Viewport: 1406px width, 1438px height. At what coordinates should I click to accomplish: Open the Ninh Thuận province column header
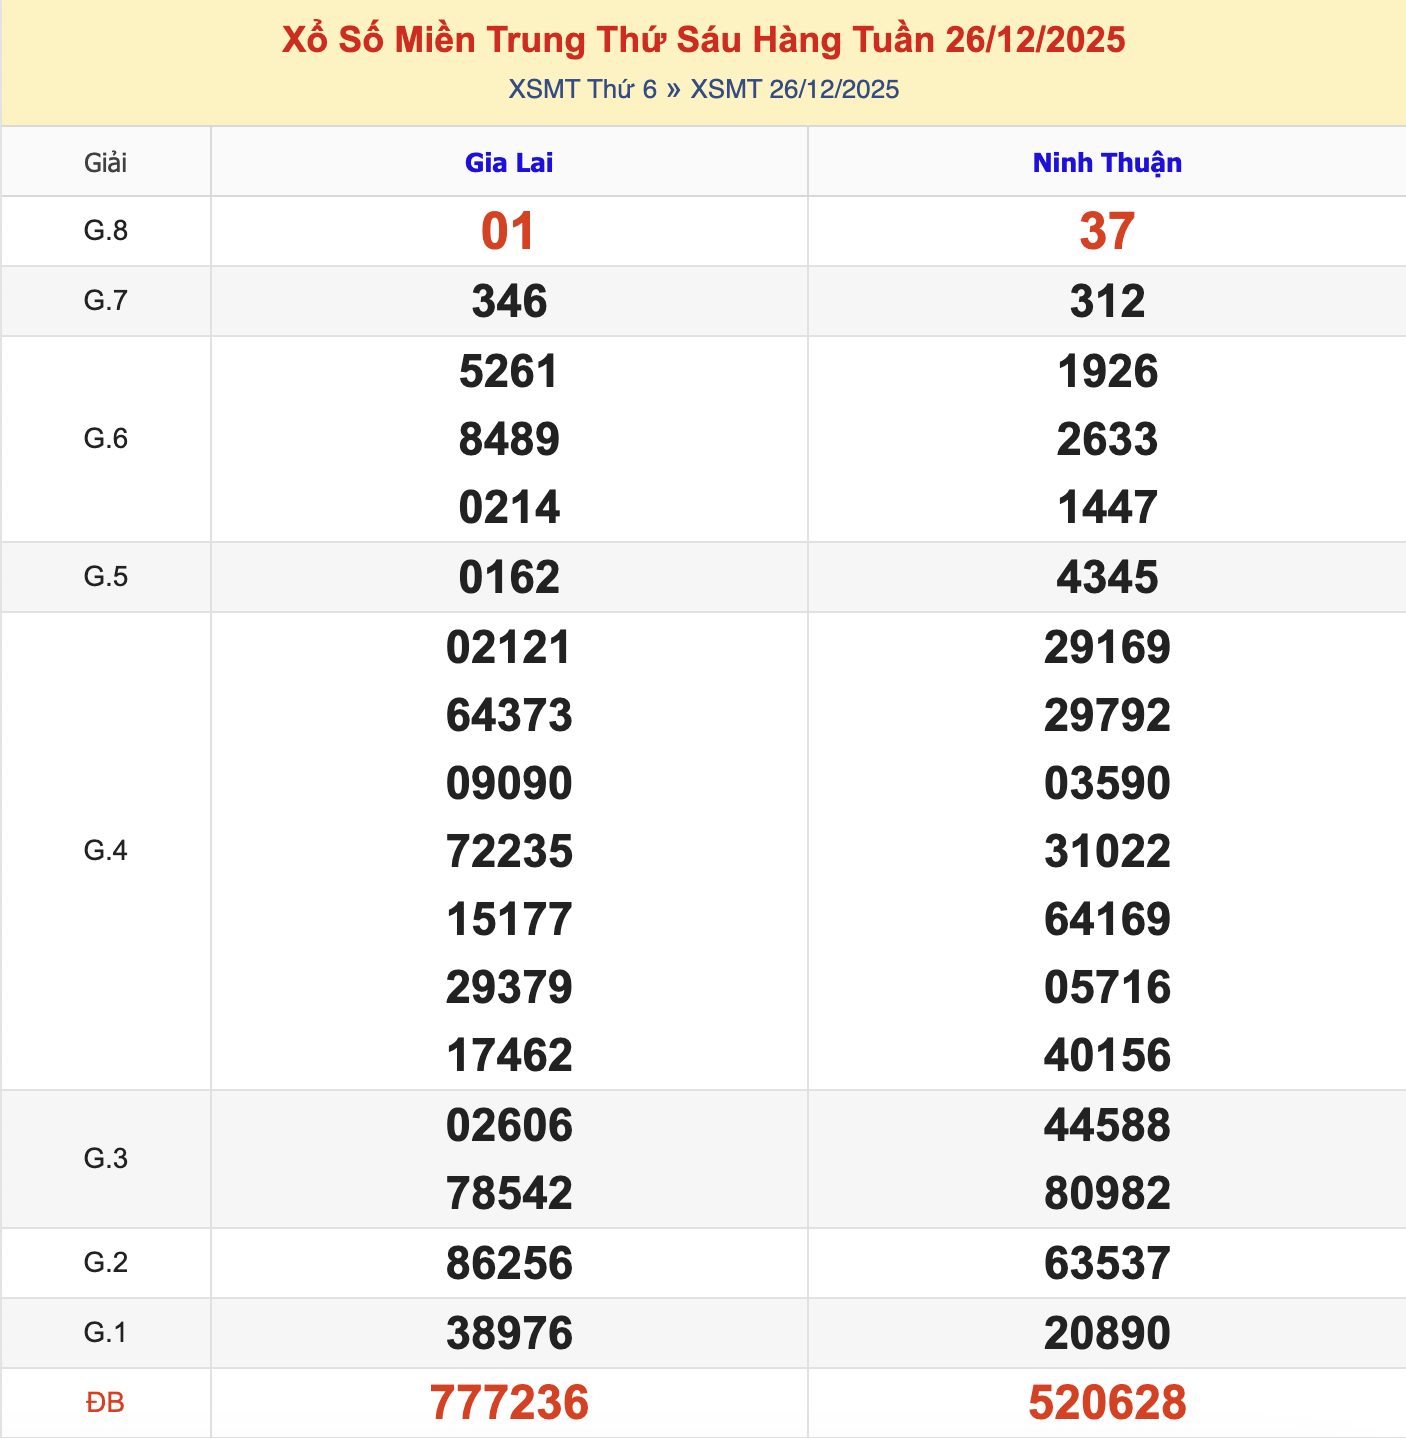pos(1106,163)
